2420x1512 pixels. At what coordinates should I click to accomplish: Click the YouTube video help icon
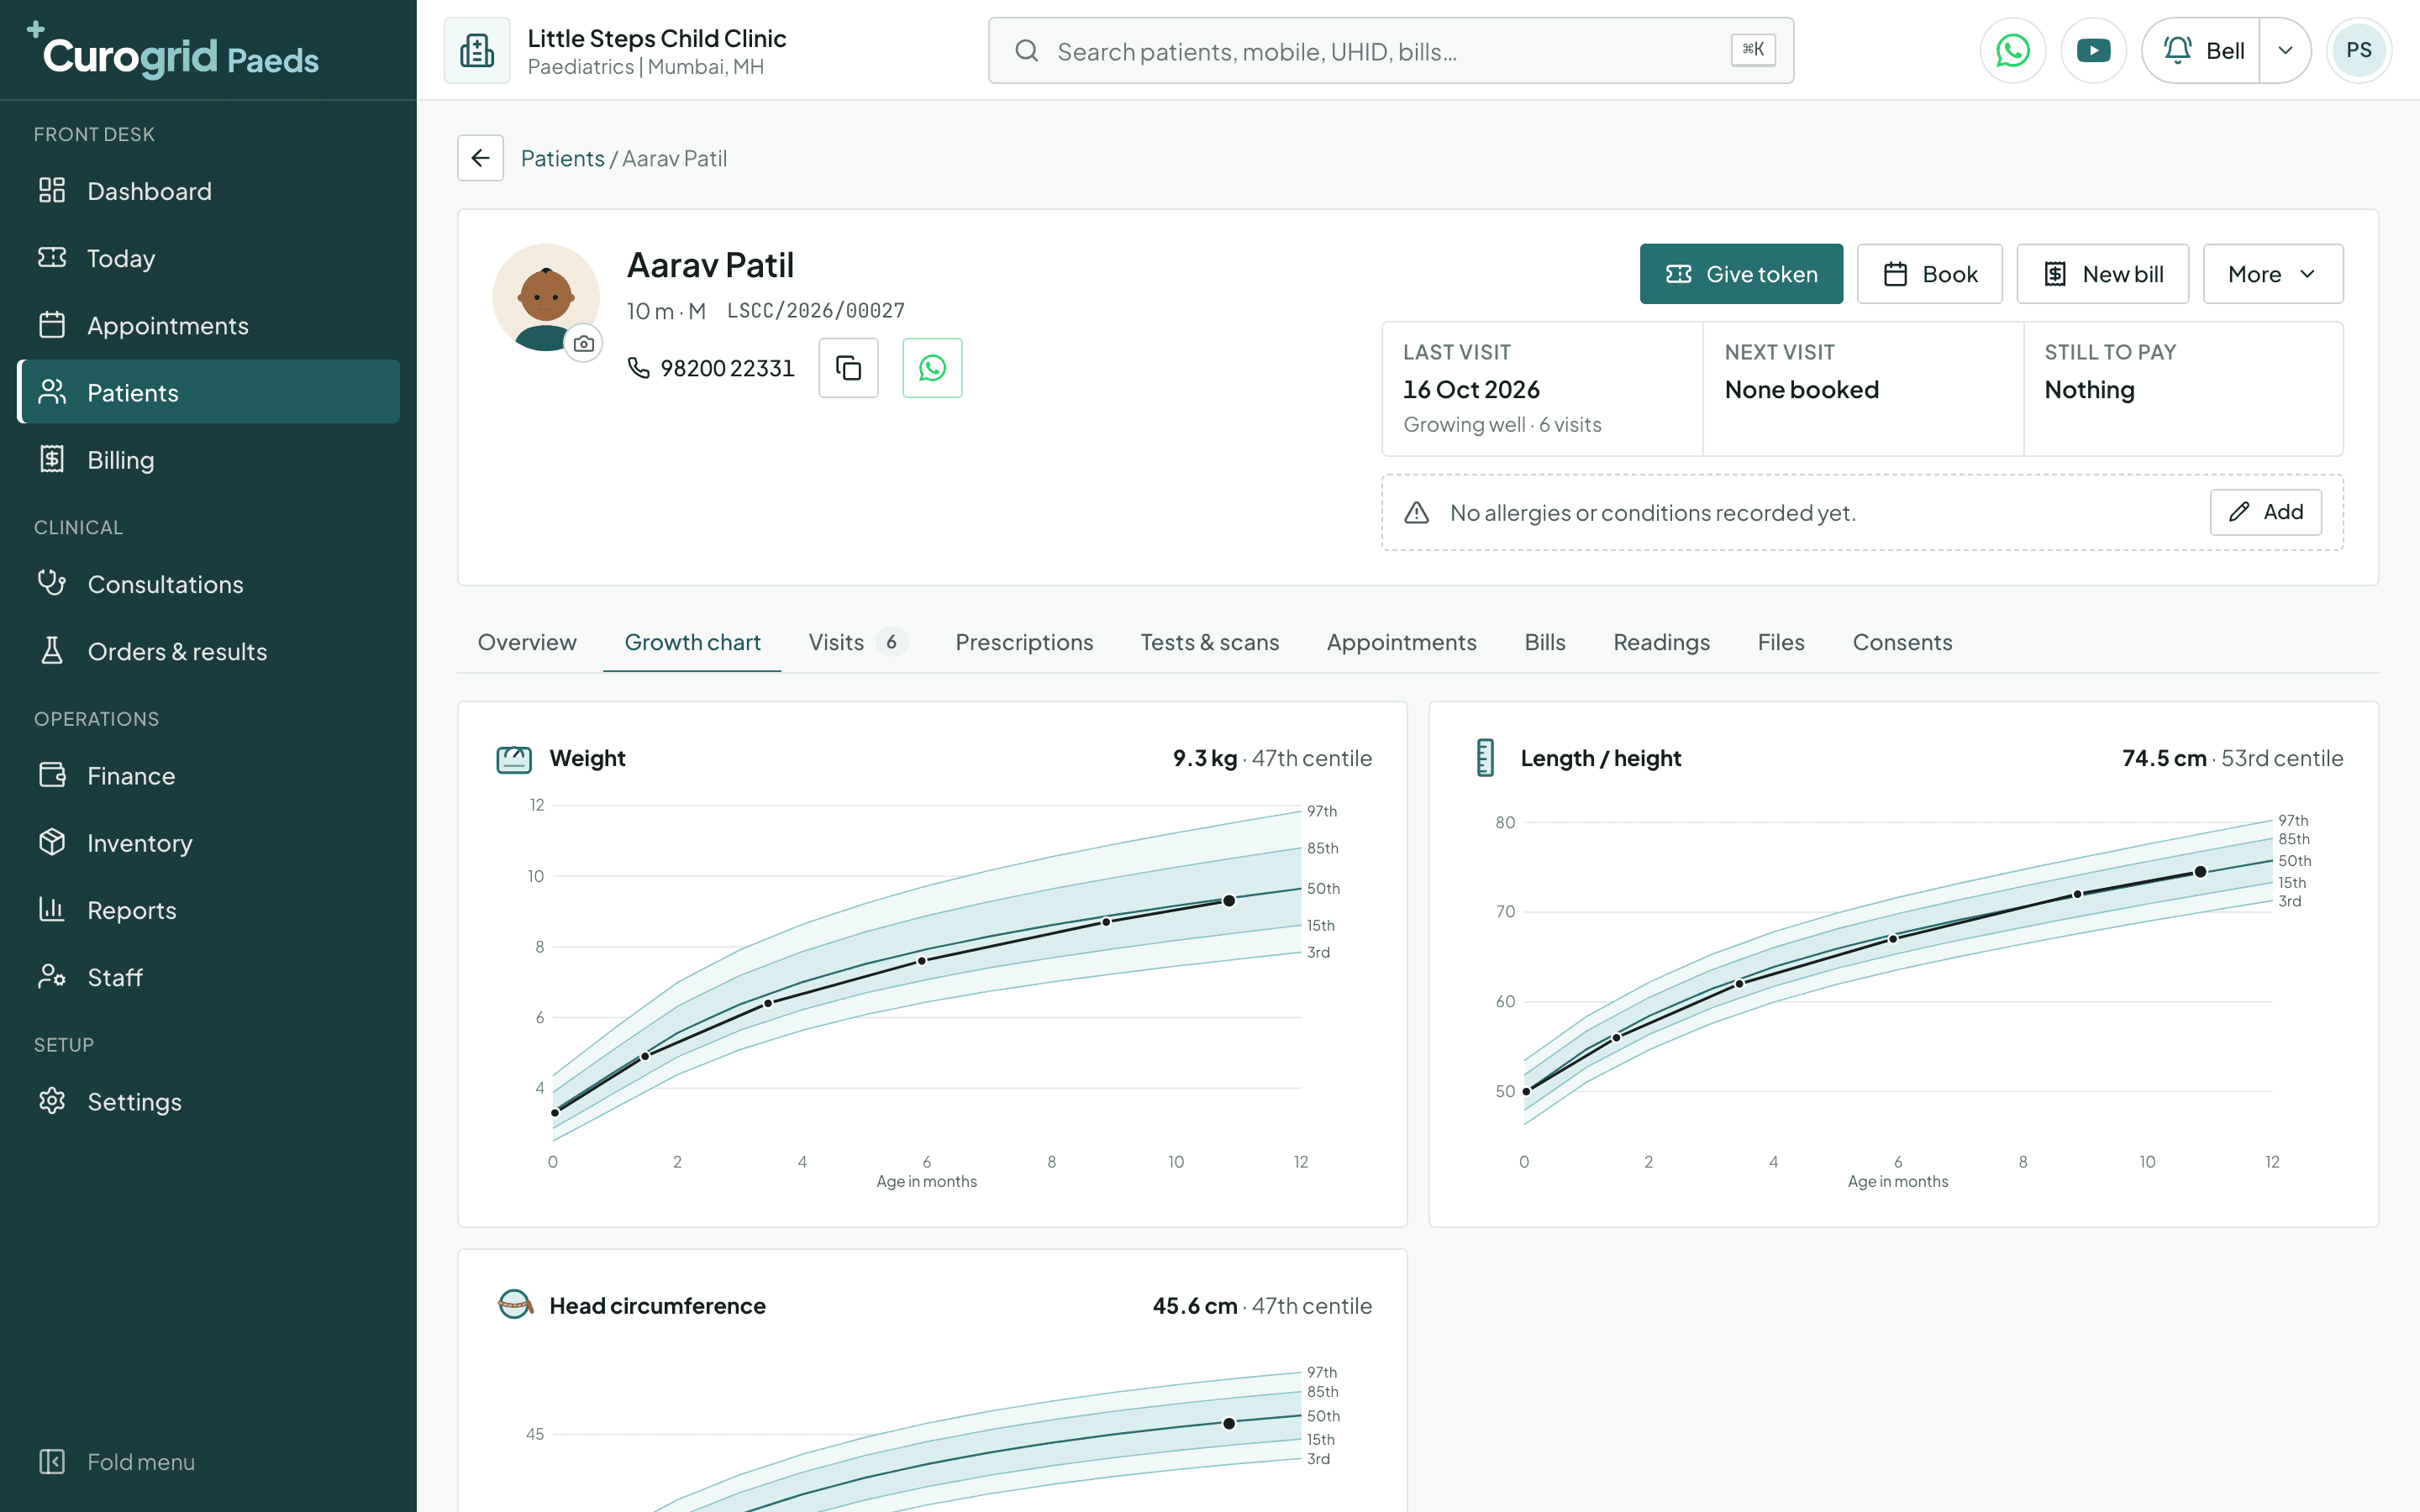coord(2093,50)
